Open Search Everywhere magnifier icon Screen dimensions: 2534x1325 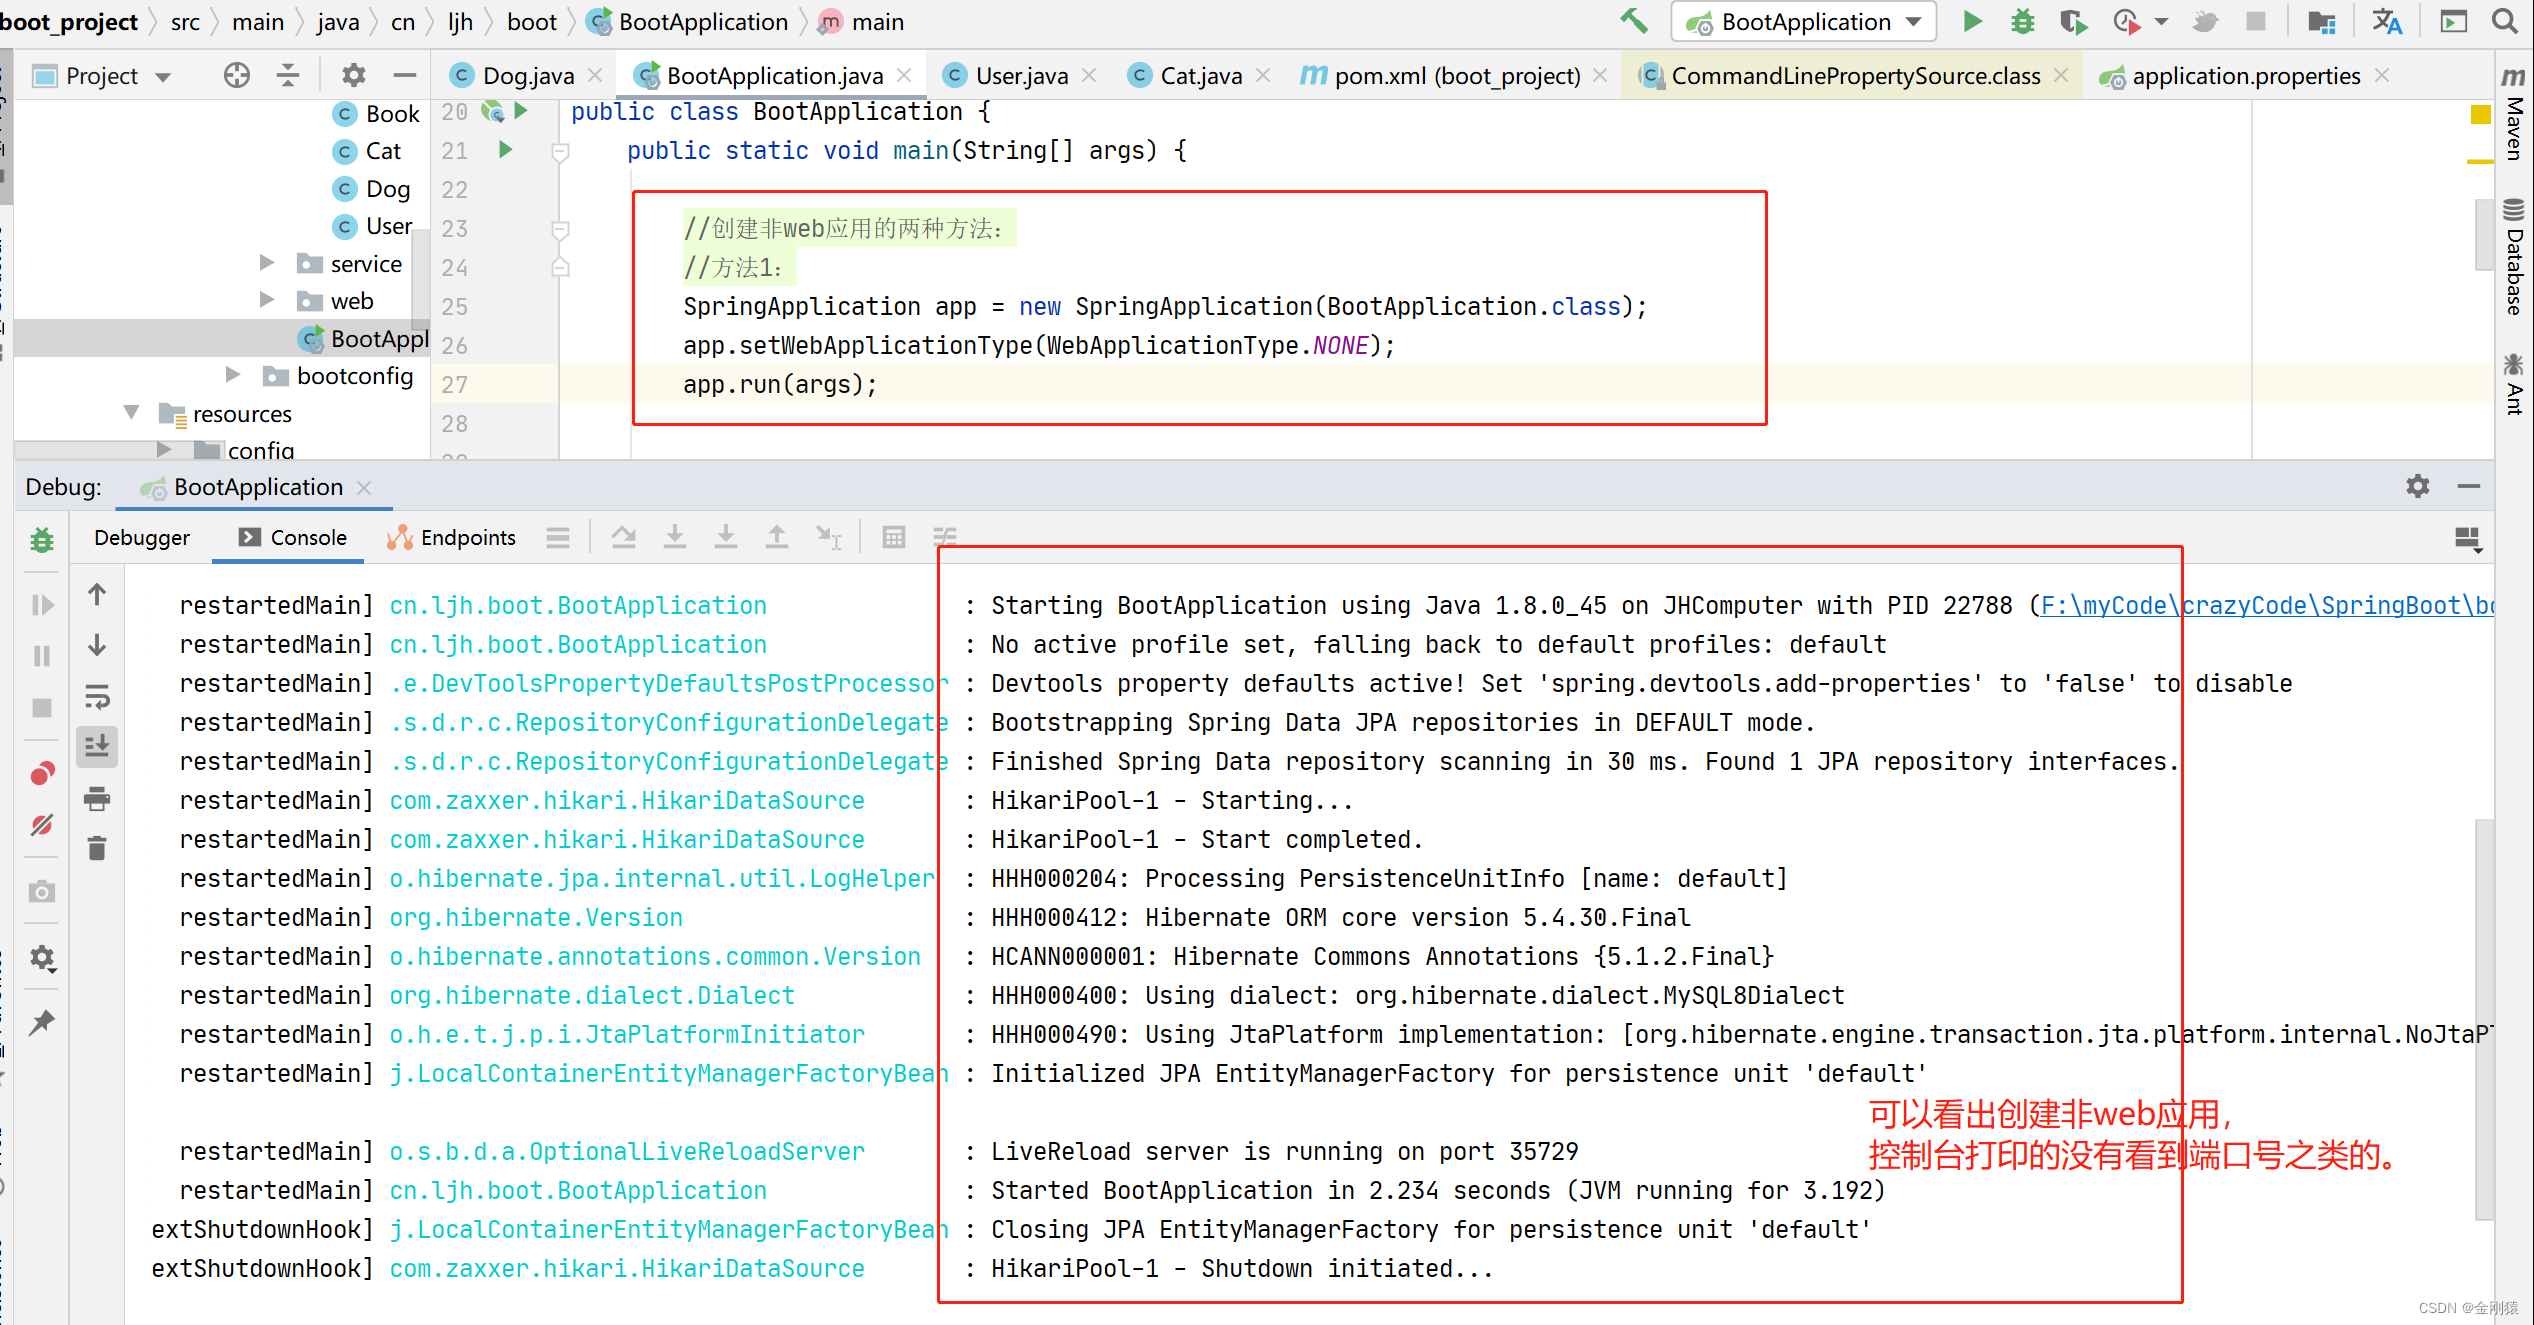(x=2505, y=21)
